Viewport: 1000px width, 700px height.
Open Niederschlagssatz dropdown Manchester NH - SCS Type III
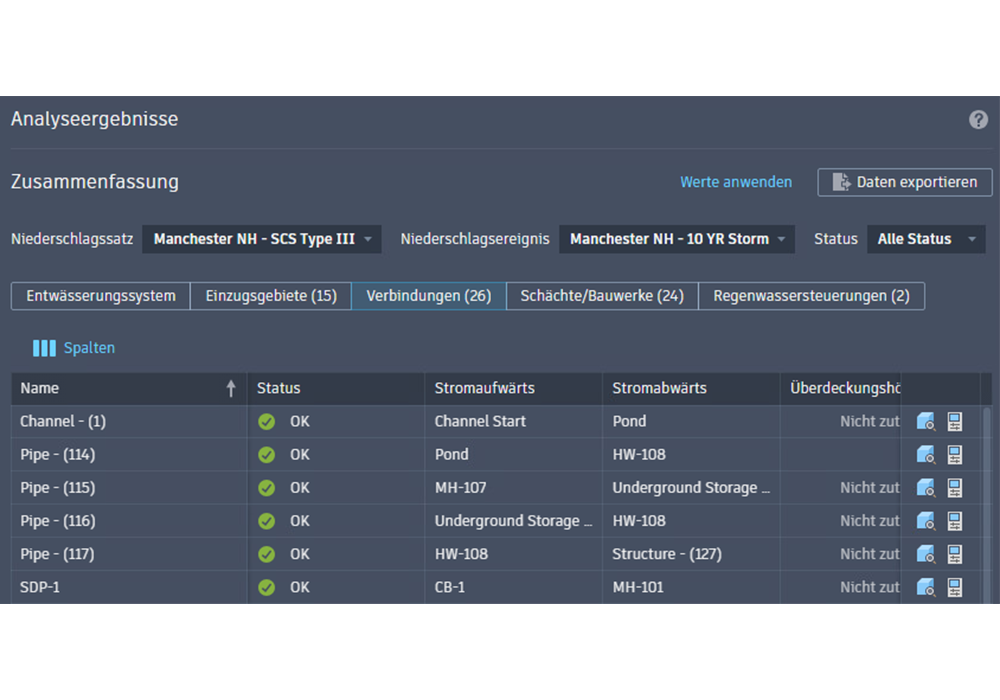coord(261,239)
